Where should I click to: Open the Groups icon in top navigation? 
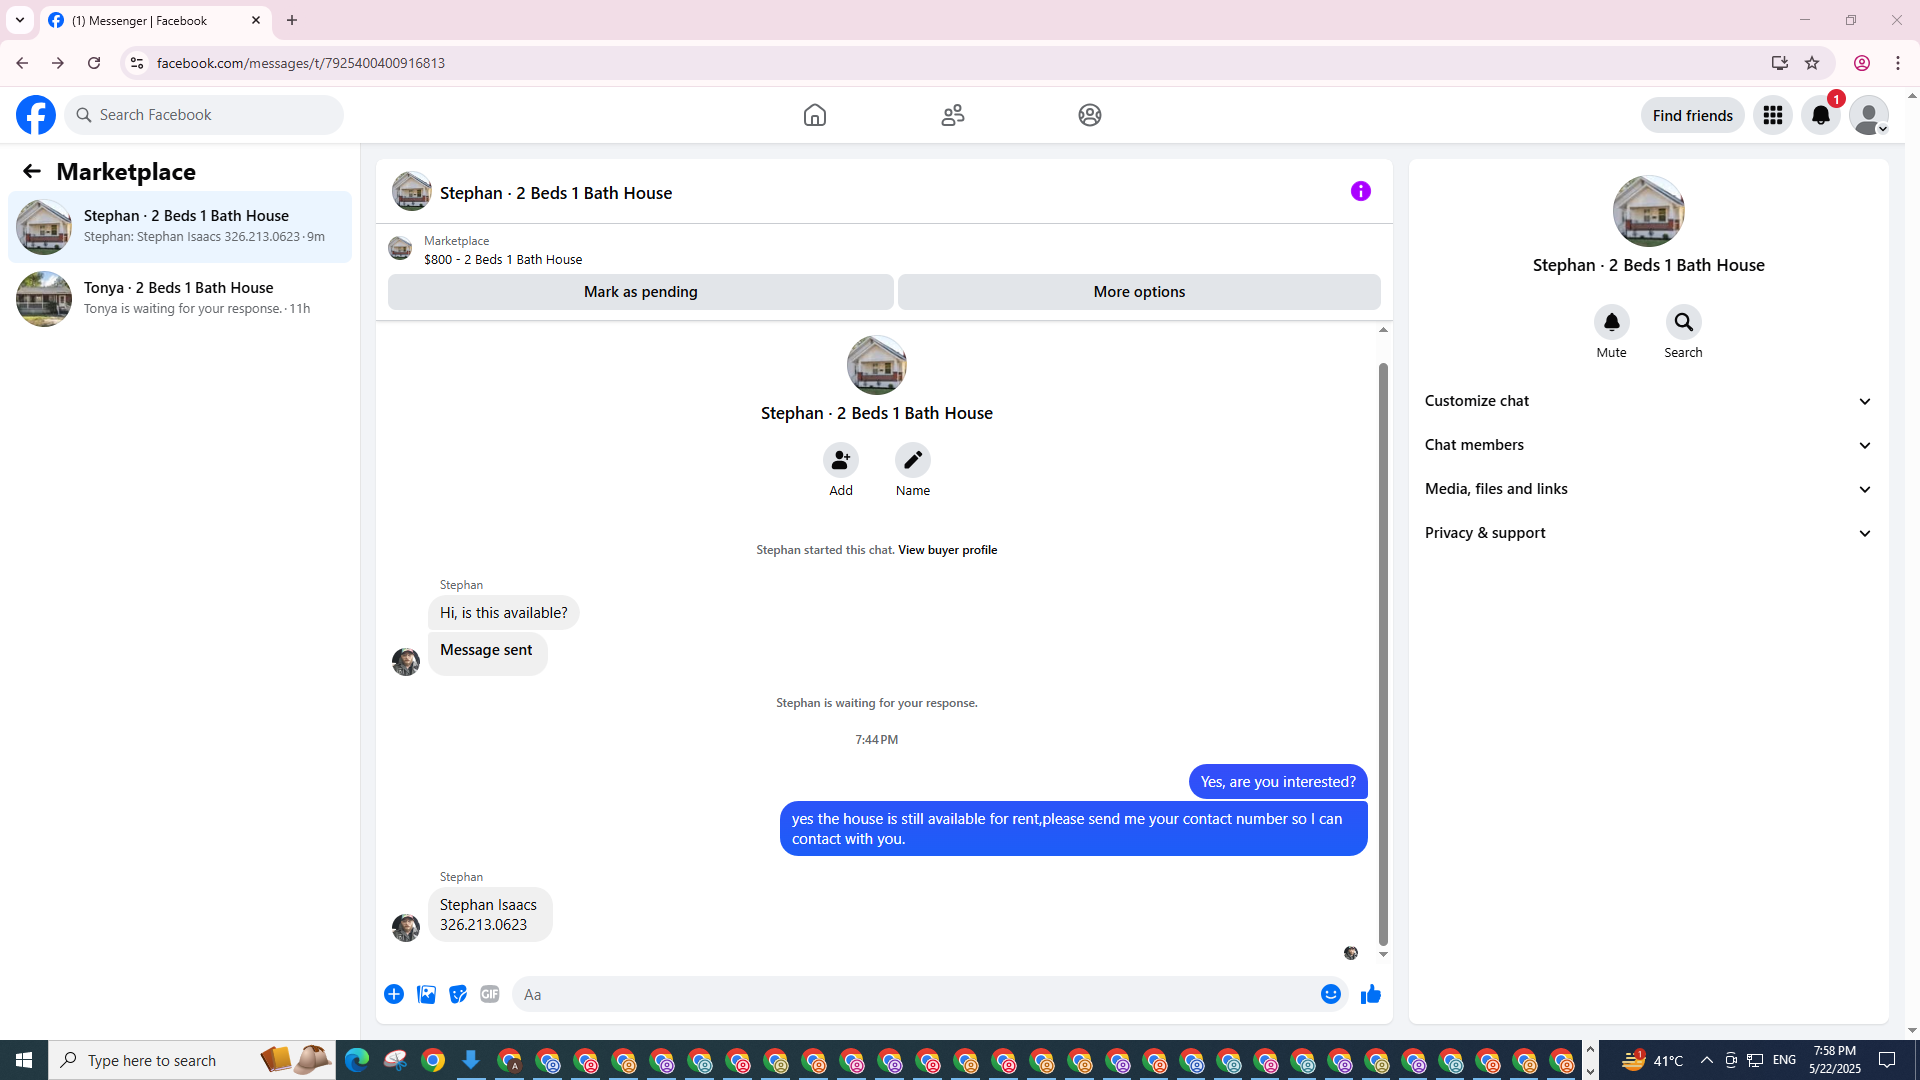pyautogui.click(x=1090, y=115)
